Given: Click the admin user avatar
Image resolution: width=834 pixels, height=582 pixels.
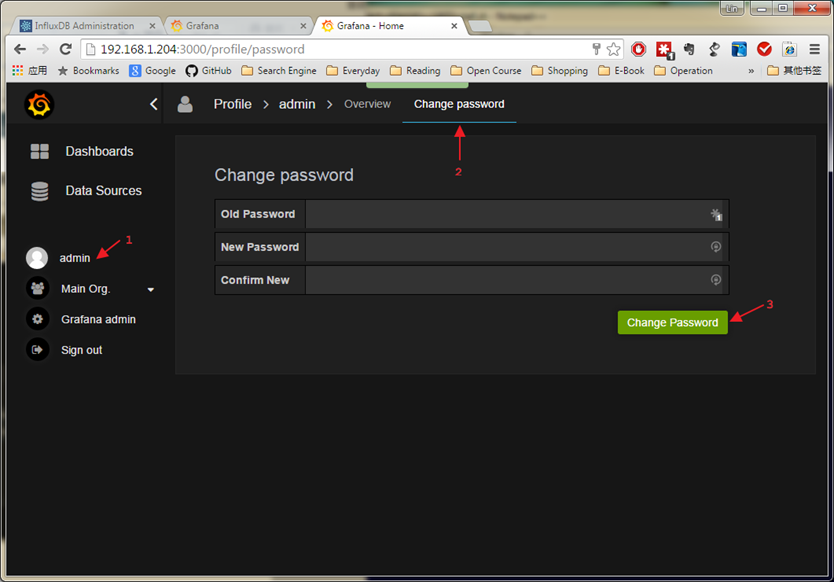Looking at the screenshot, I should [x=37, y=258].
